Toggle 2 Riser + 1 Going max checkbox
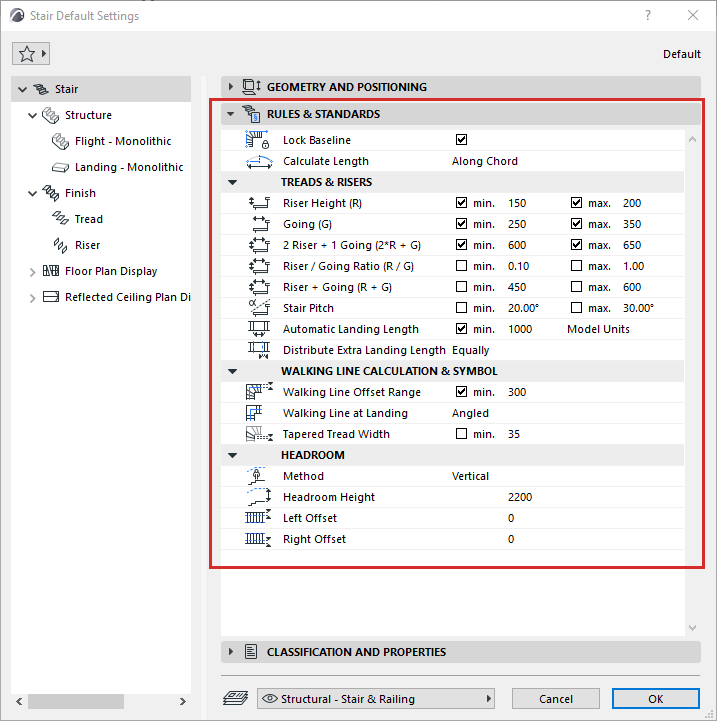The width and height of the screenshot is (717, 721). tap(576, 245)
